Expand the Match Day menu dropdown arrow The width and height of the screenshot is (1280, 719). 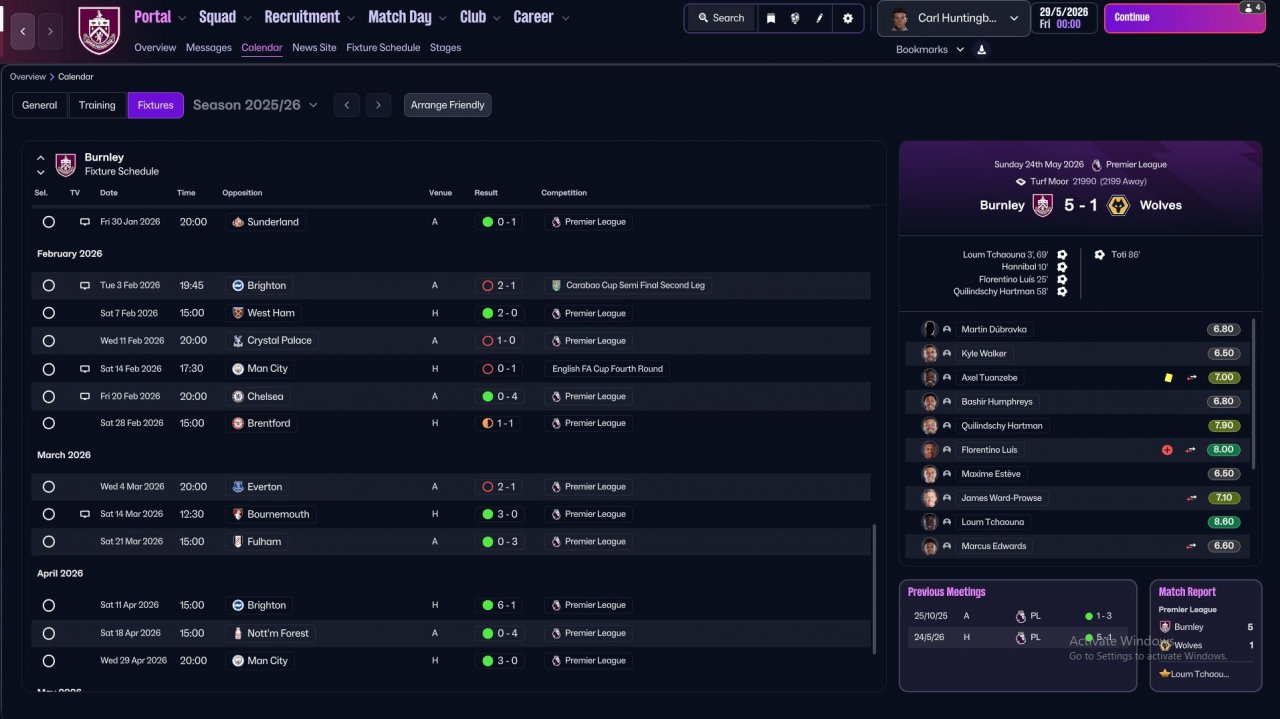tap(442, 18)
